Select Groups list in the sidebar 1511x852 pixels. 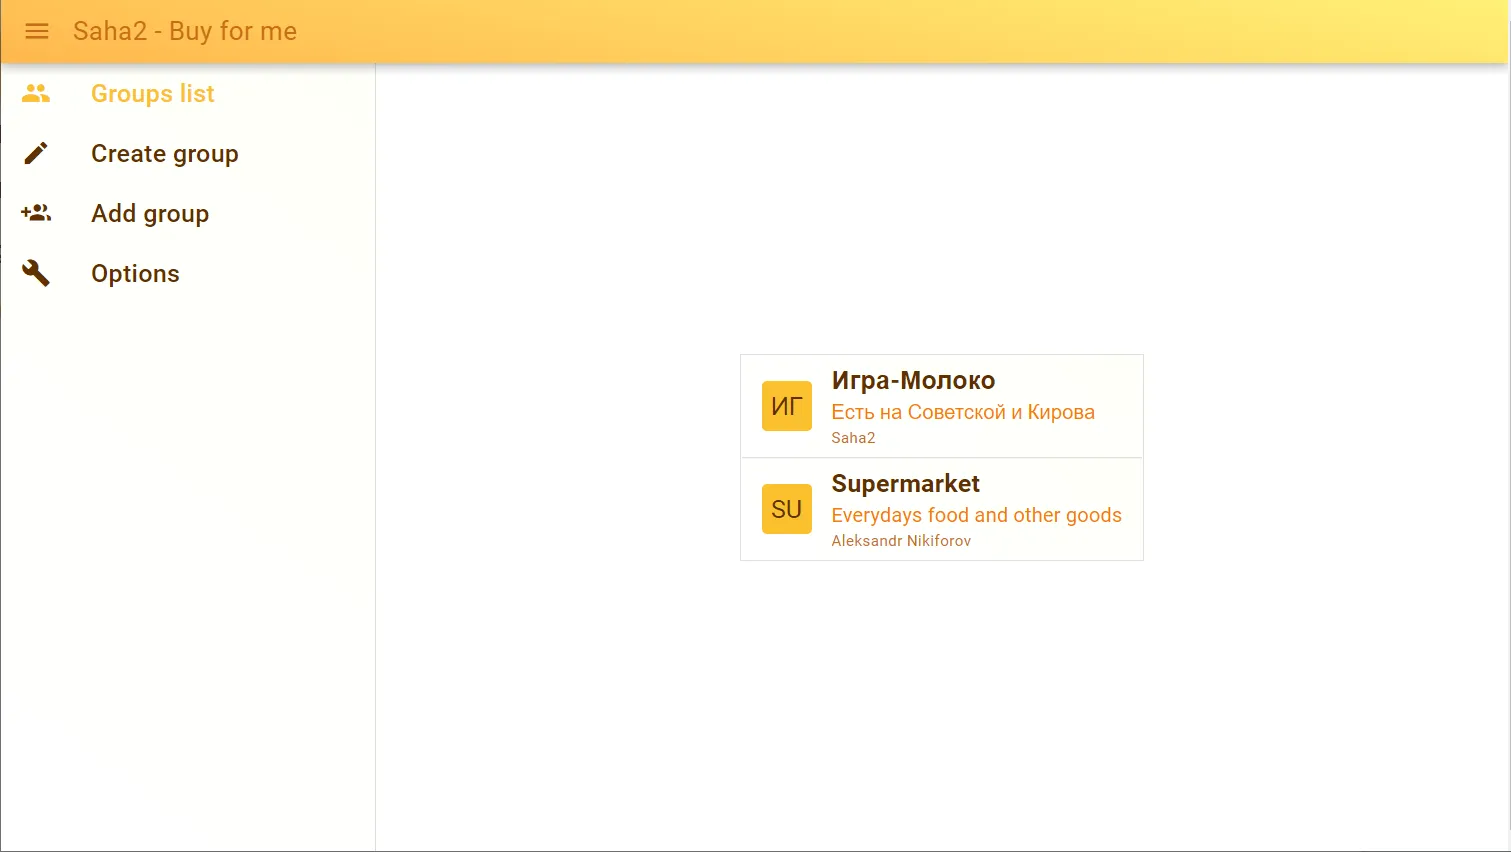tap(152, 93)
